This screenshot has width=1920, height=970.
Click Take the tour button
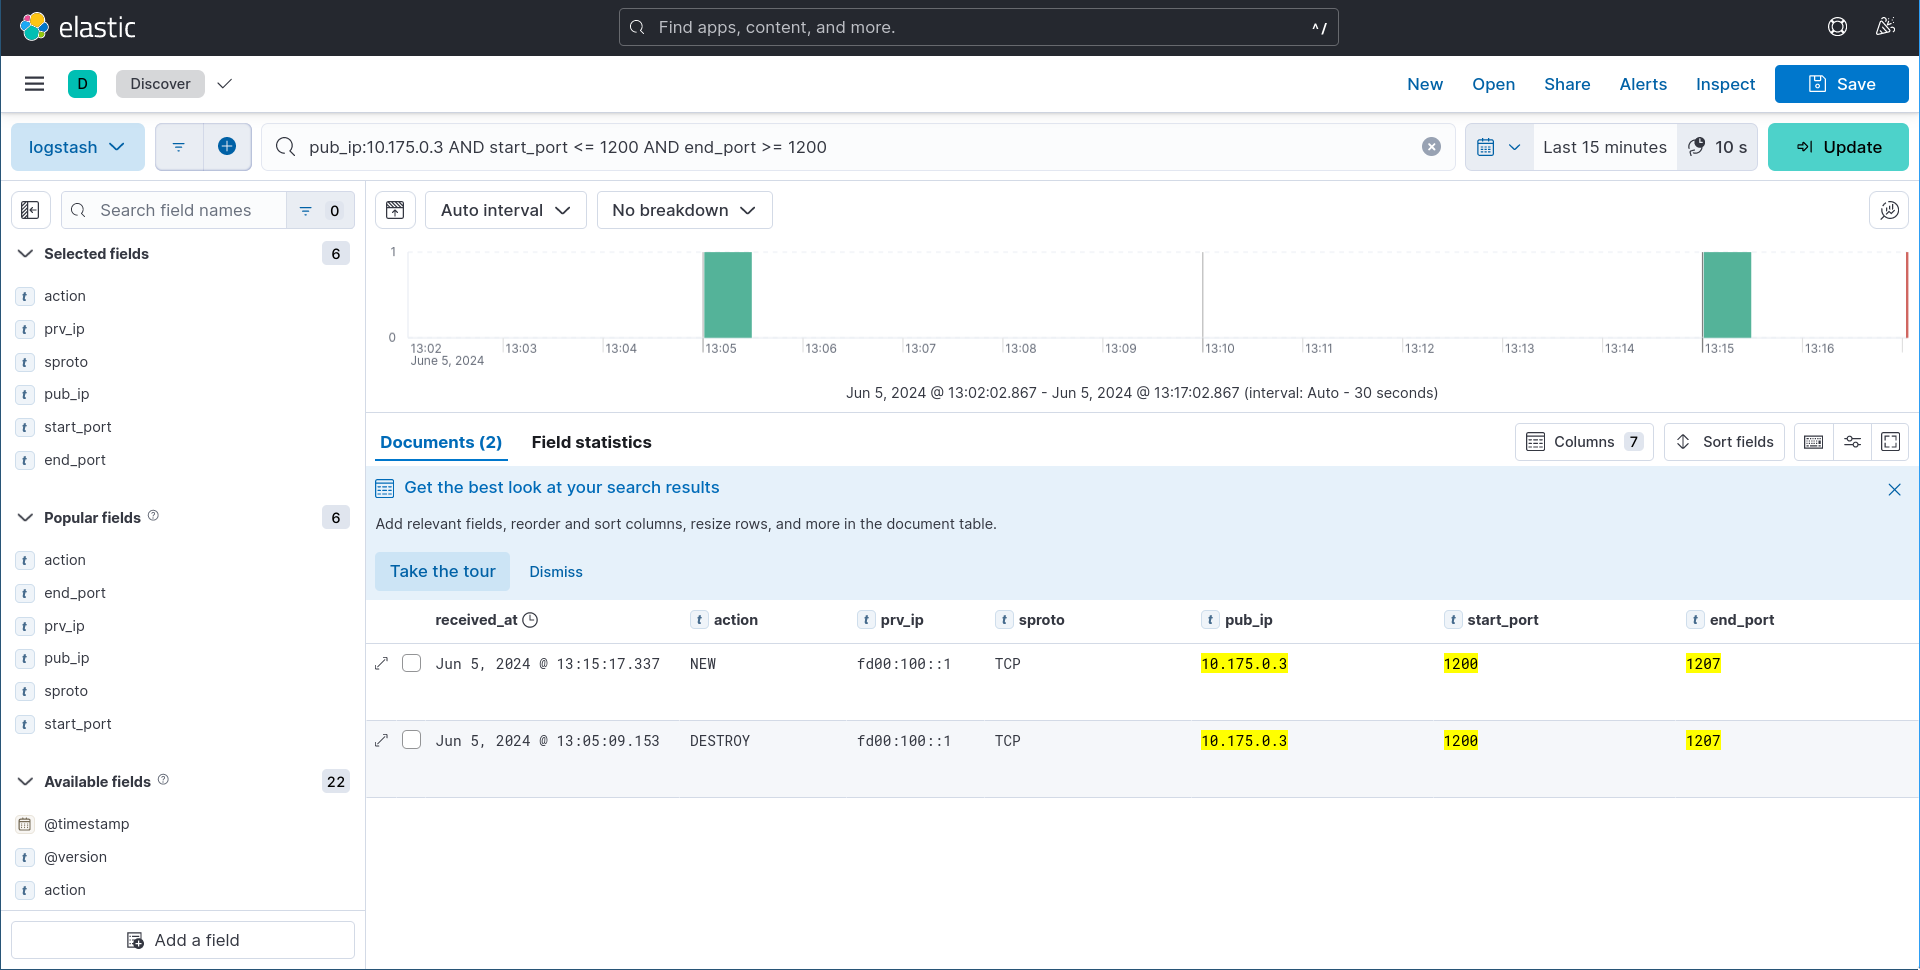[x=442, y=571]
